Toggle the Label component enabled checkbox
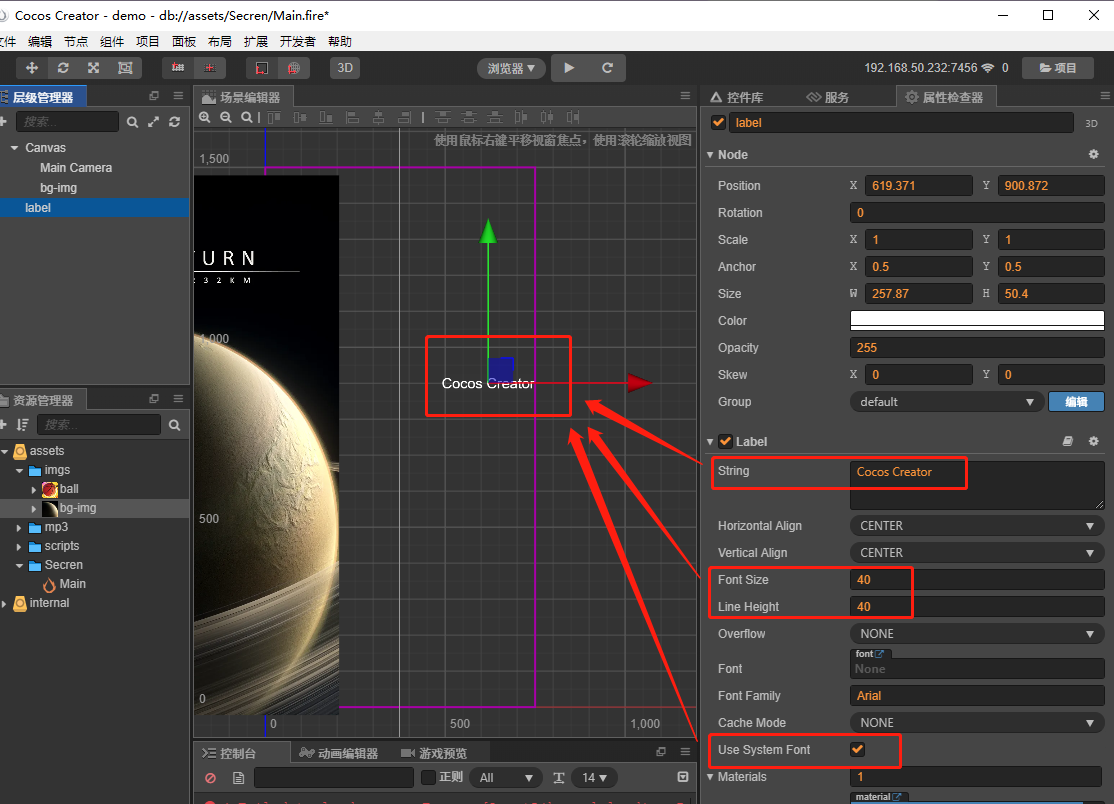This screenshot has height=804, width=1114. pos(725,441)
